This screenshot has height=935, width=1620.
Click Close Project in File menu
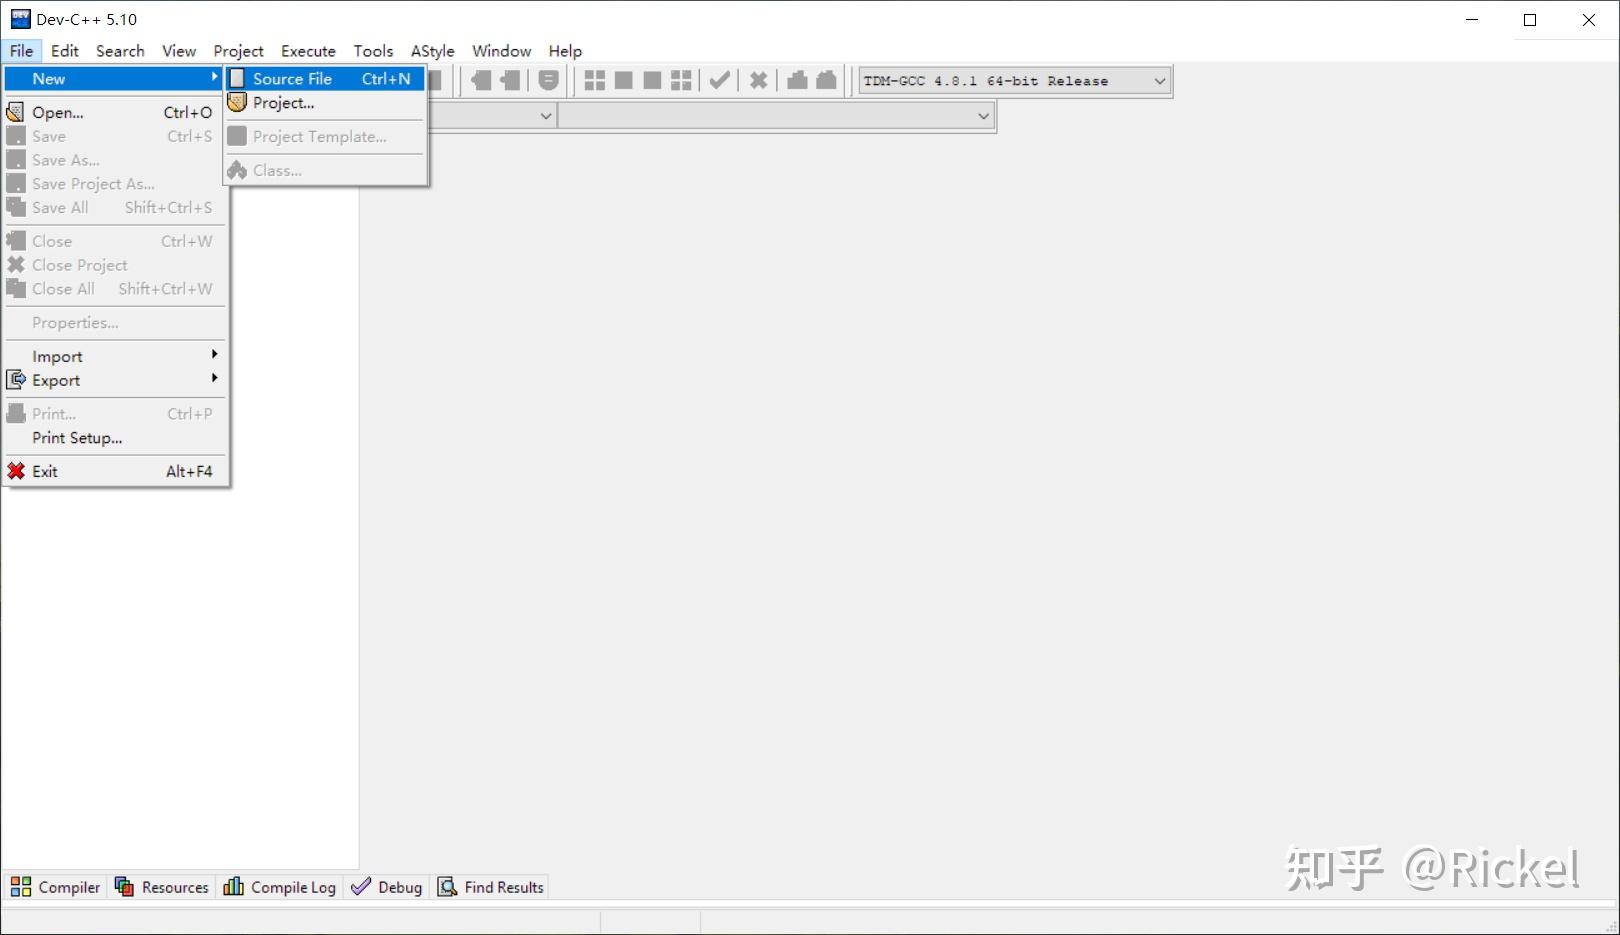[x=115, y=265]
